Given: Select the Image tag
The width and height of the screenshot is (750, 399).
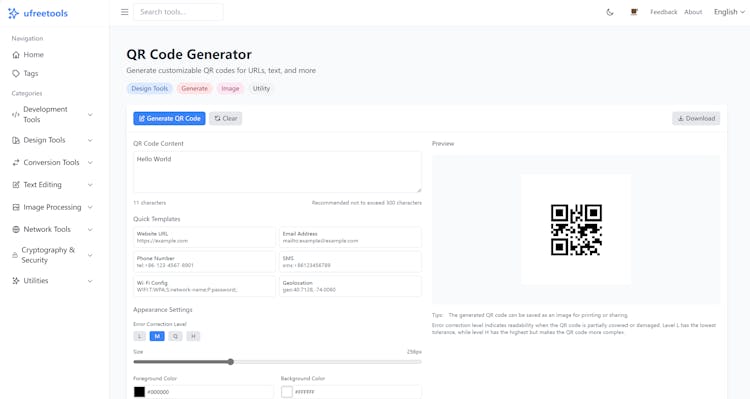Looking at the screenshot, I should tap(230, 89).
